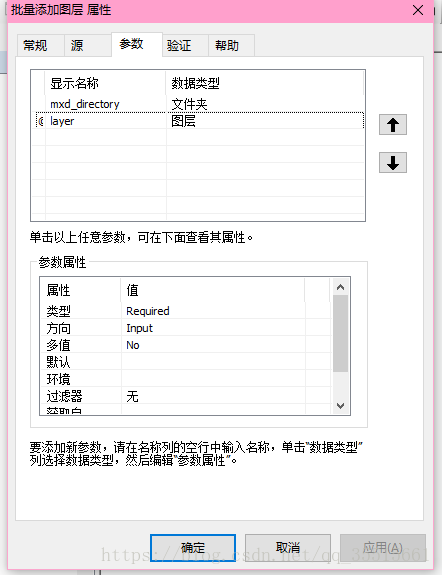
Task: Click the 多值 property label
Action: click(59, 345)
